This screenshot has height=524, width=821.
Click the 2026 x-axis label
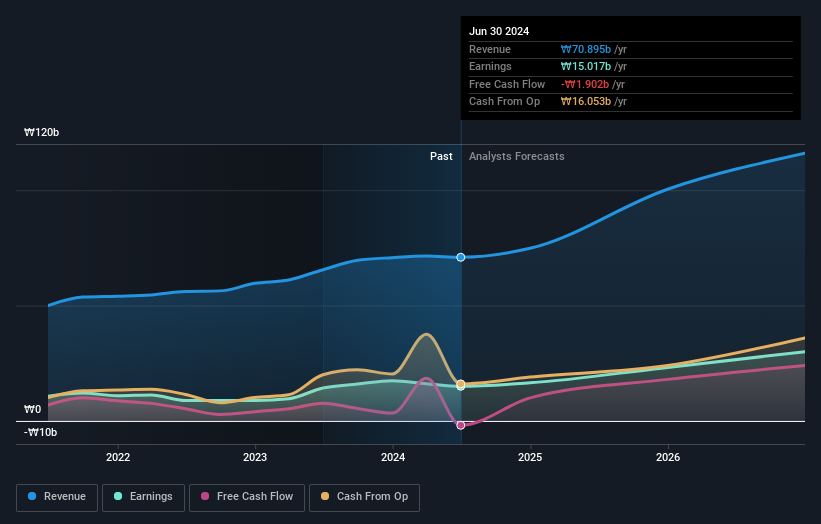click(x=668, y=457)
